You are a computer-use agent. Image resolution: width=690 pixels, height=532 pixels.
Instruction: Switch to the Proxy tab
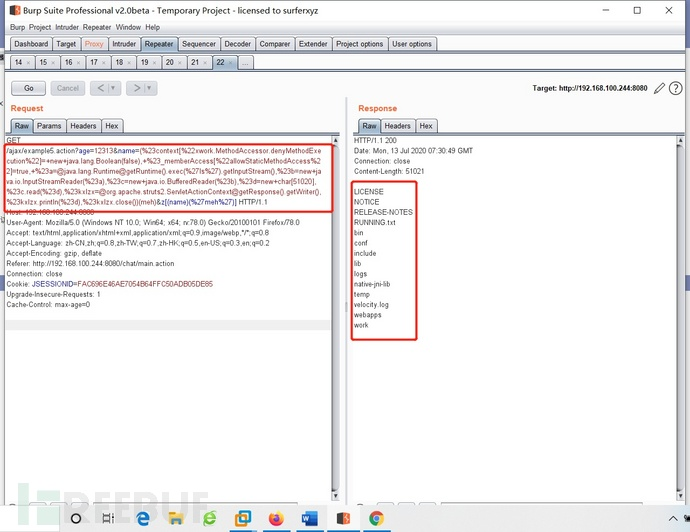pos(94,44)
